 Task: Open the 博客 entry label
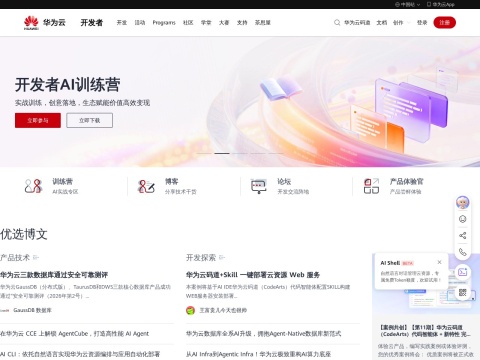click(x=172, y=181)
